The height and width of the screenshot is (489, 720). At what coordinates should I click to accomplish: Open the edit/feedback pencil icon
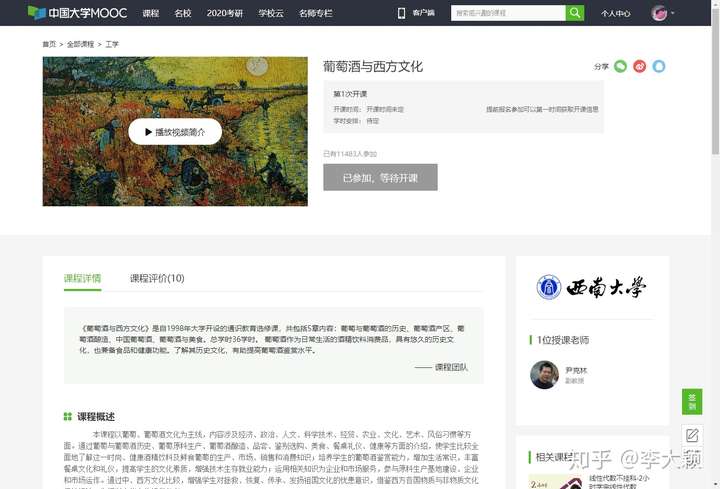[692, 435]
